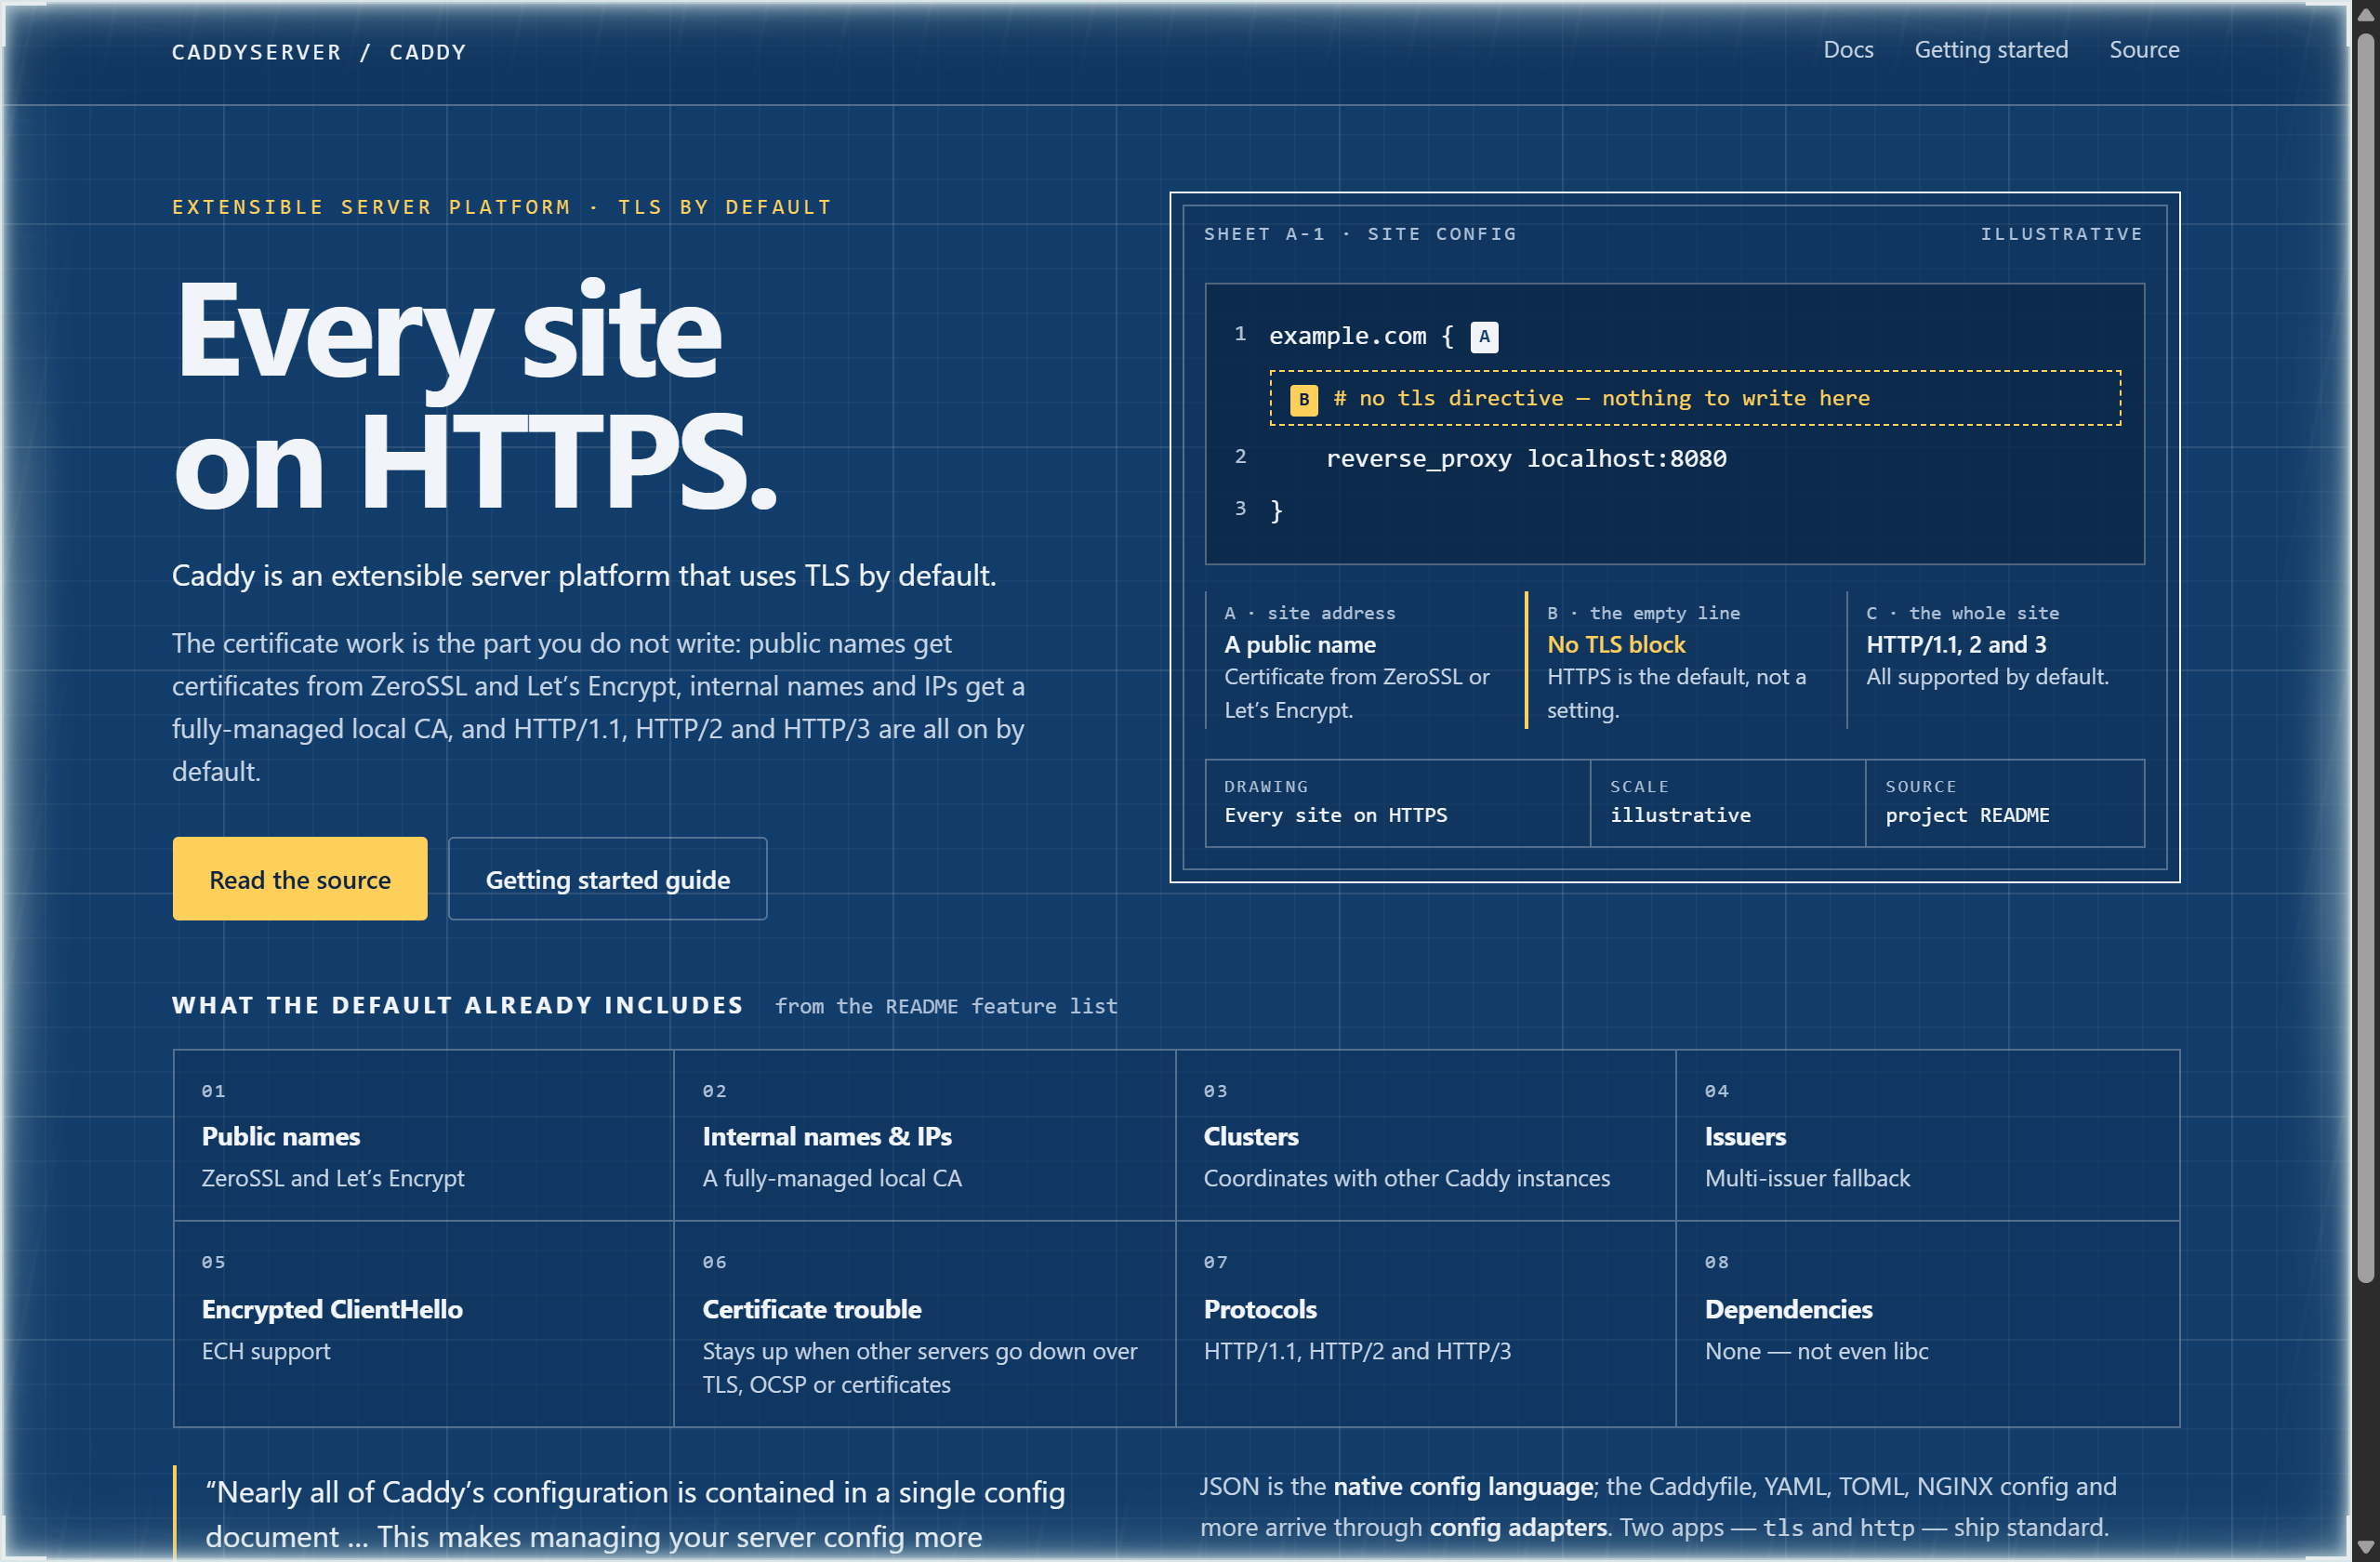2380x1562 pixels.
Task: Open the Docs nav link
Action: (x=1848, y=50)
